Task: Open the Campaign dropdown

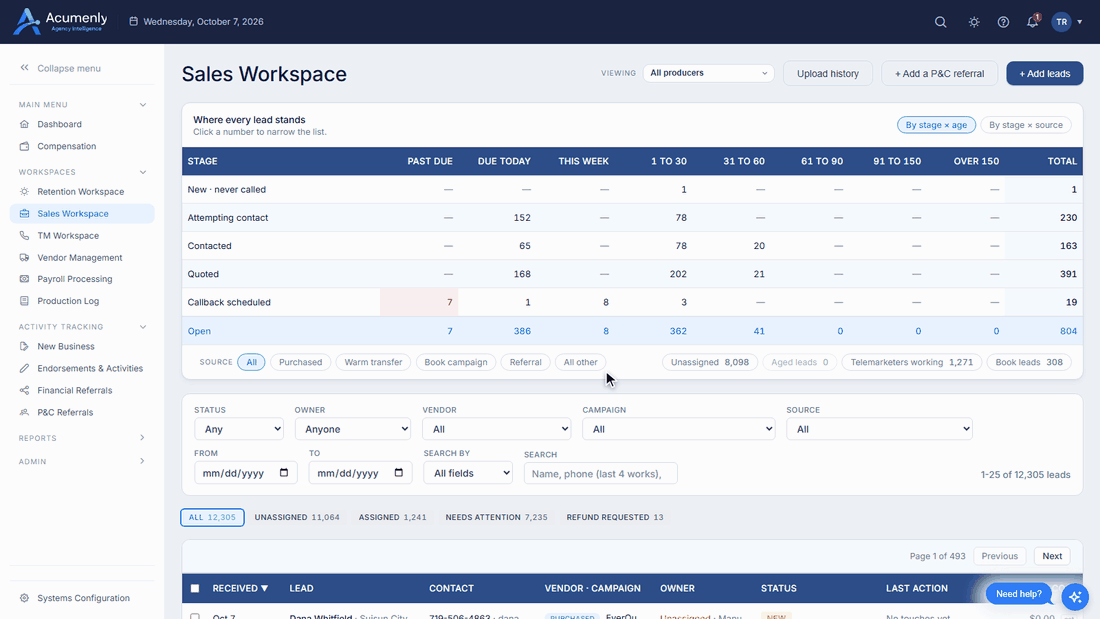Action: point(678,429)
